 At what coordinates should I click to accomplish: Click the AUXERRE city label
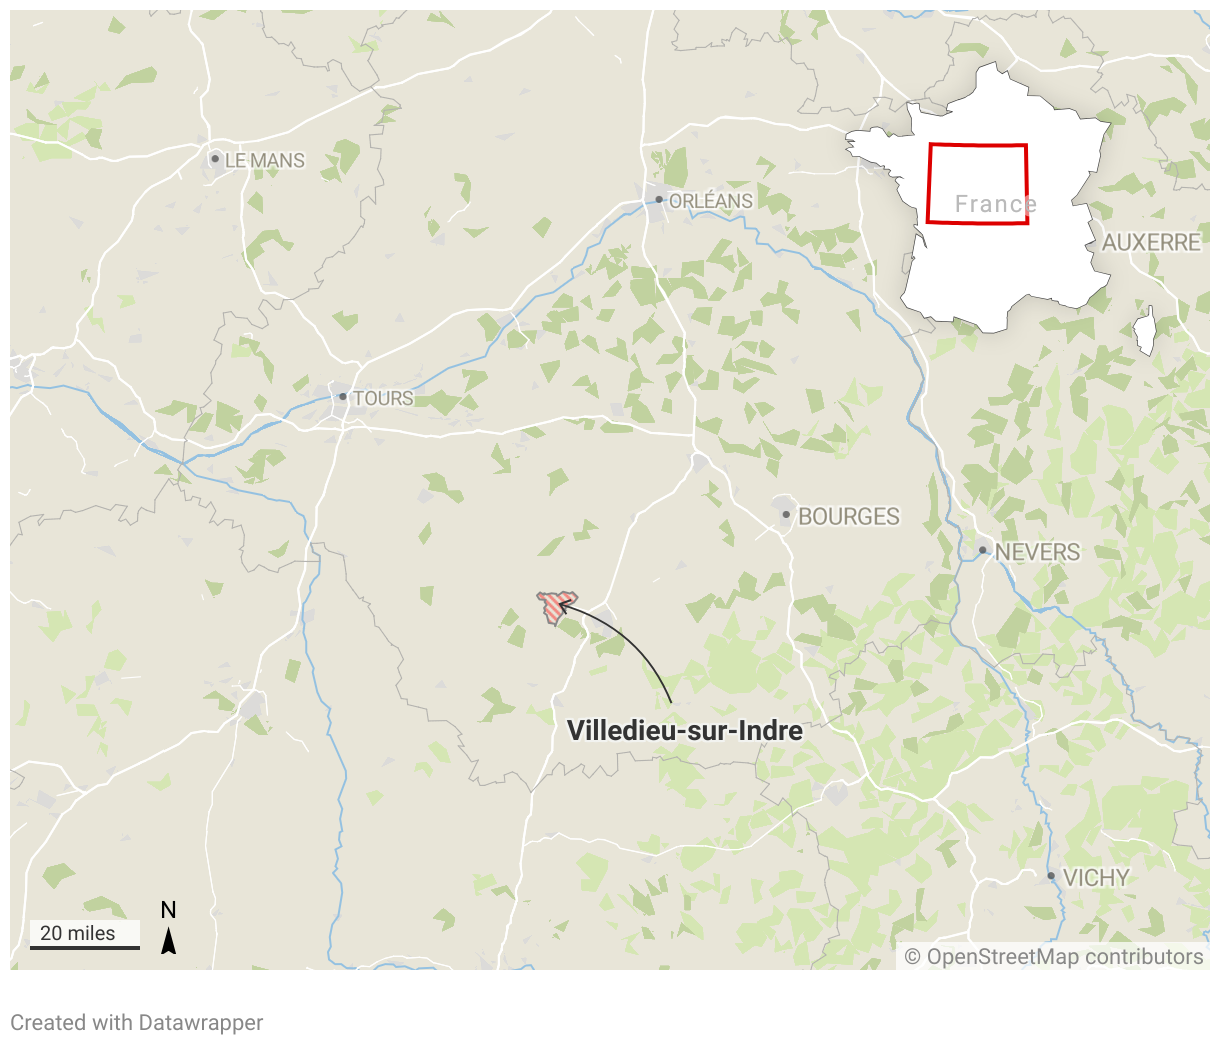pos(1152,242)
